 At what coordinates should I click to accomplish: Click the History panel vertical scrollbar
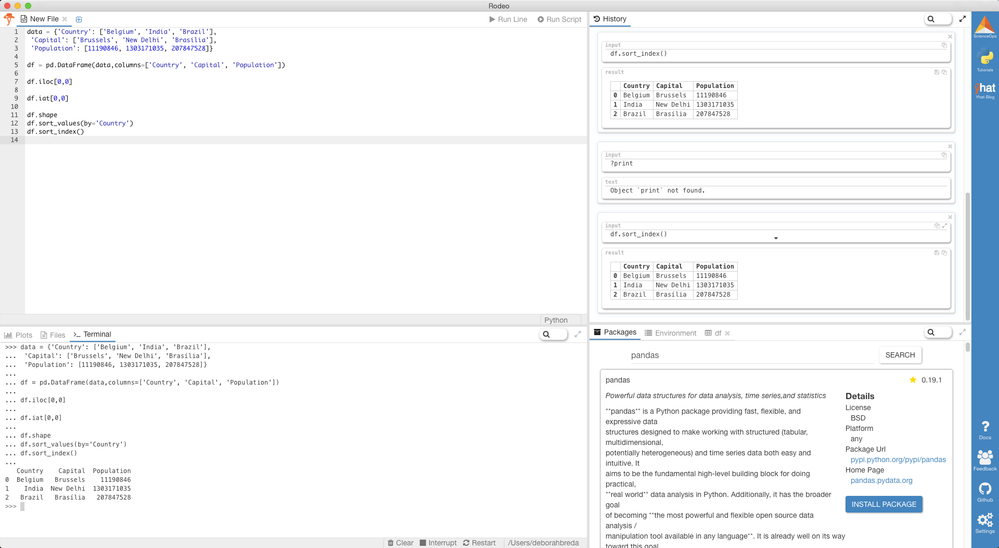click(x=968, y=255)
